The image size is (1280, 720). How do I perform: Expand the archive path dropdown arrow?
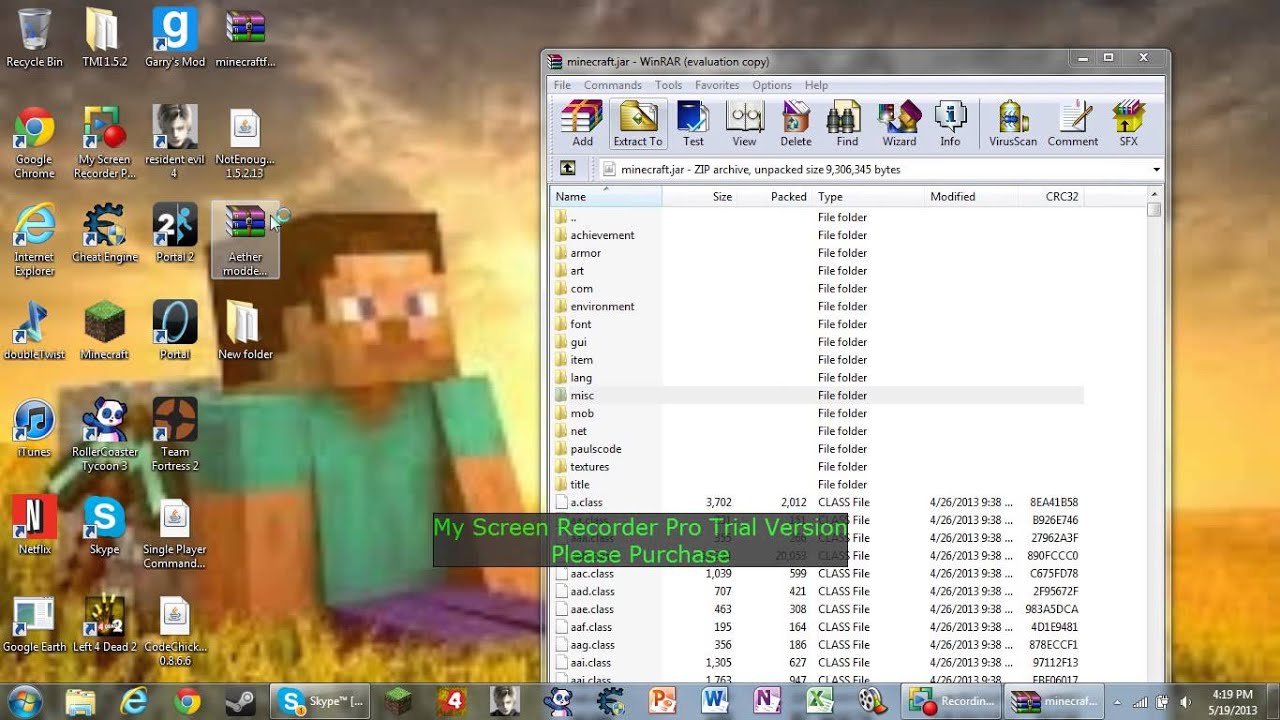pyautogui.click(x=1156, y=170)
